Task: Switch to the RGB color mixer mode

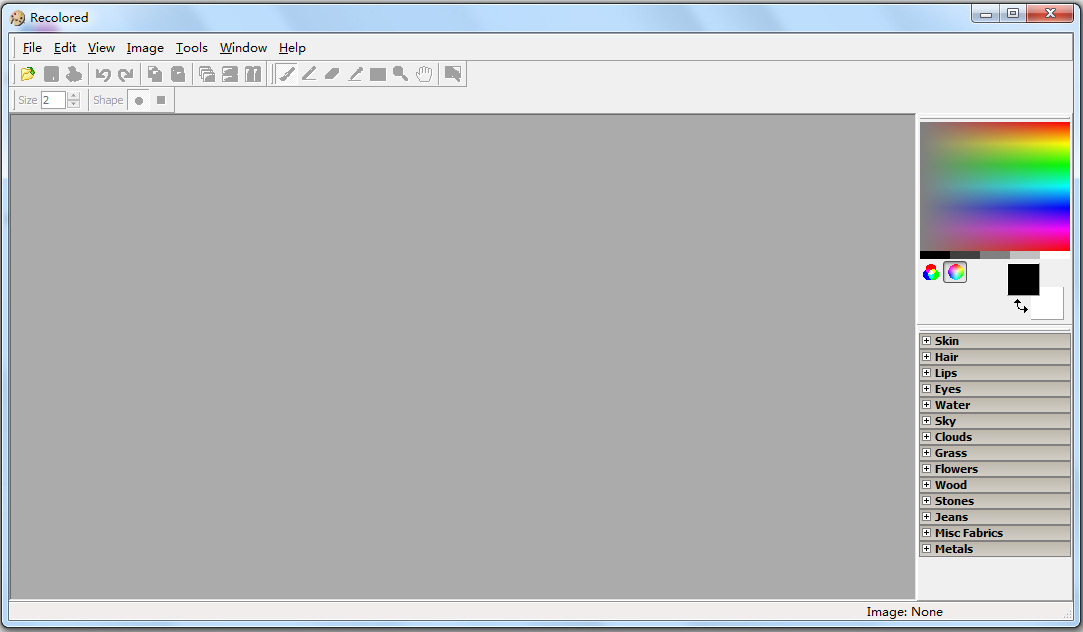Action: click(931, 272)
